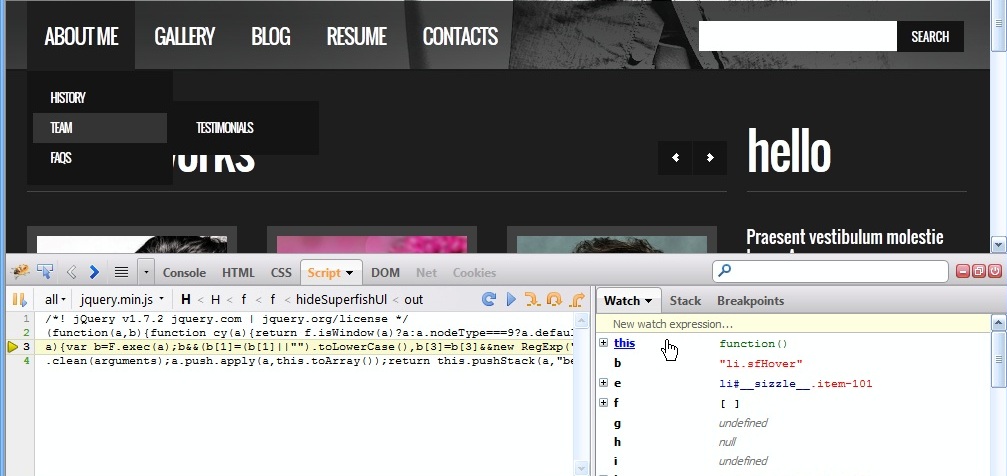Expand the 'e' variable in Watch panel
This screenshot has height=476, width=1007.
[604, 383]
